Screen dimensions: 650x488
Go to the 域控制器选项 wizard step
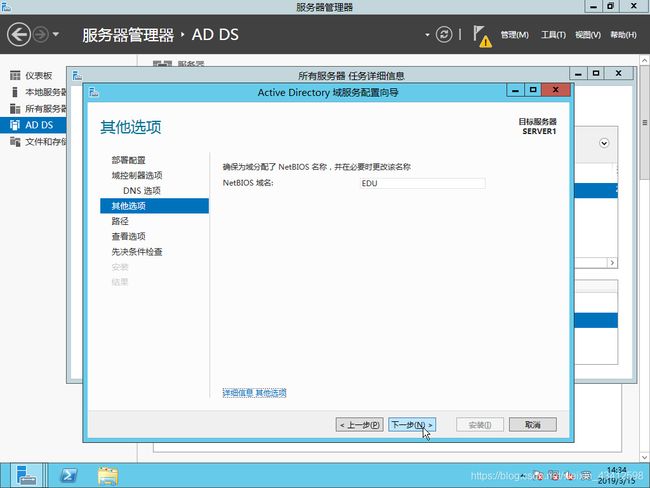137,175
